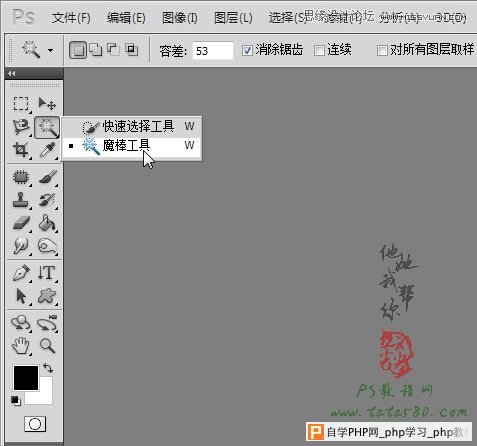Screen dimensions: 477x446
Task: Click the Magic Wand tool in toolbox
Action: tap(47, 127)
